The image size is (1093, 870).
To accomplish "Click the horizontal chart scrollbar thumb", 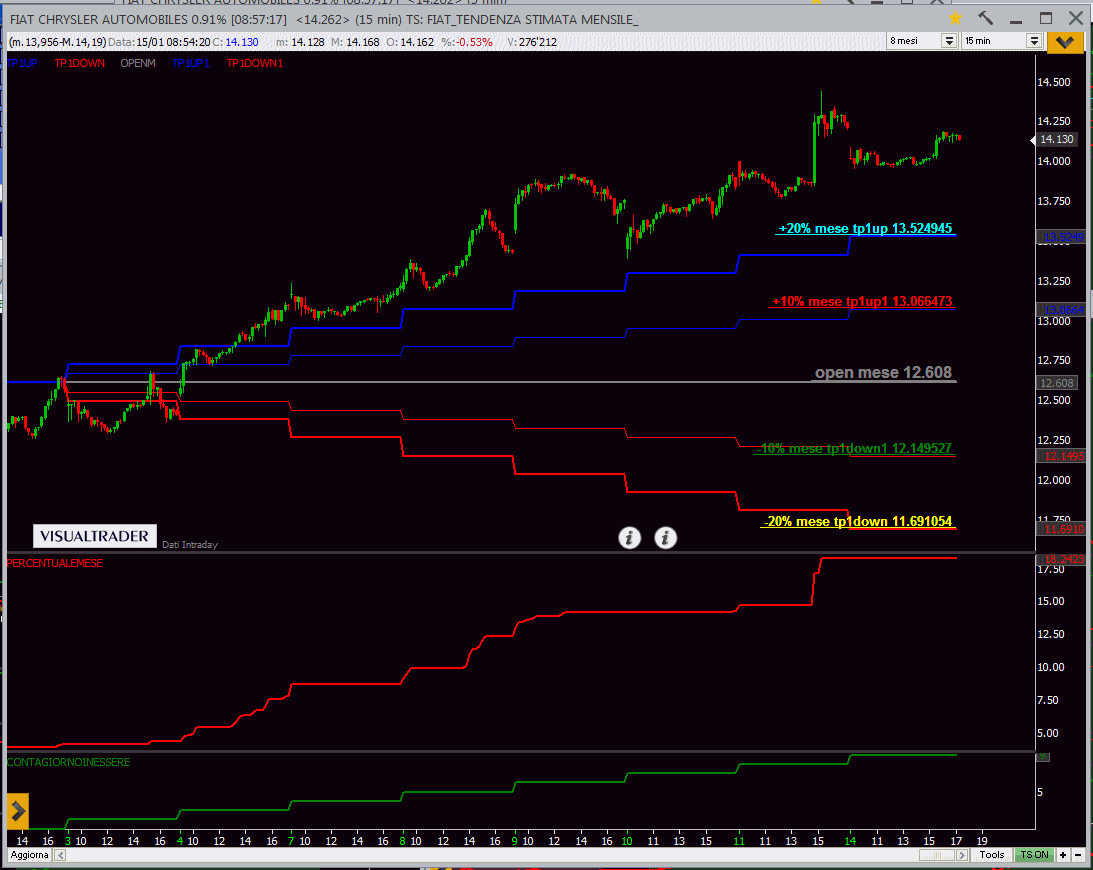I will tap(937, 855).
